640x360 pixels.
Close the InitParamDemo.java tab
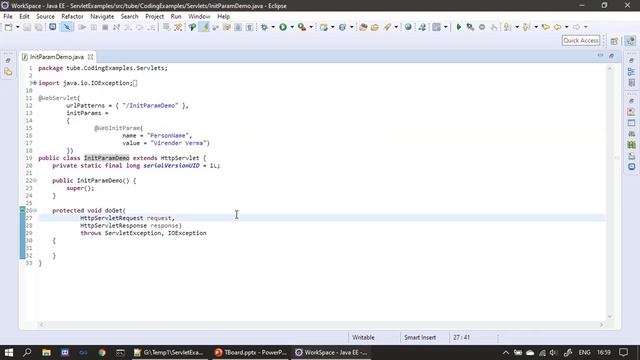(91, 57)
